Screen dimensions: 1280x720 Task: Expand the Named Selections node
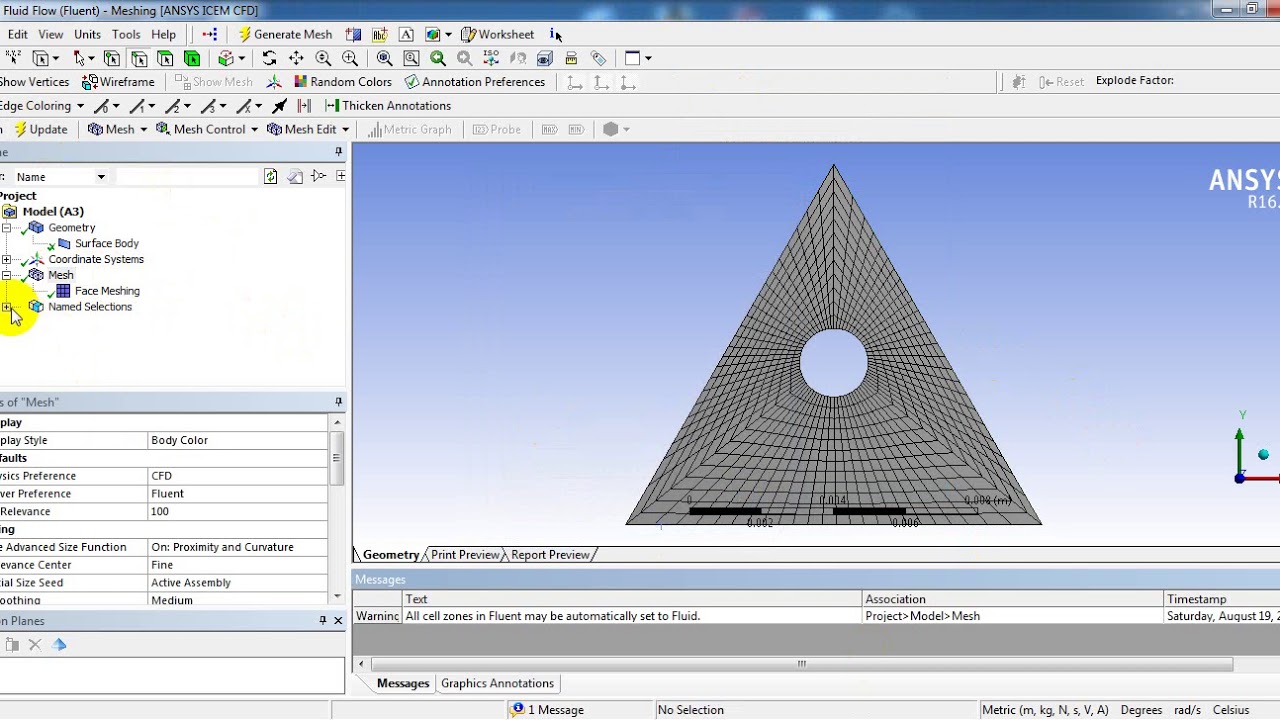coord(6,307)
